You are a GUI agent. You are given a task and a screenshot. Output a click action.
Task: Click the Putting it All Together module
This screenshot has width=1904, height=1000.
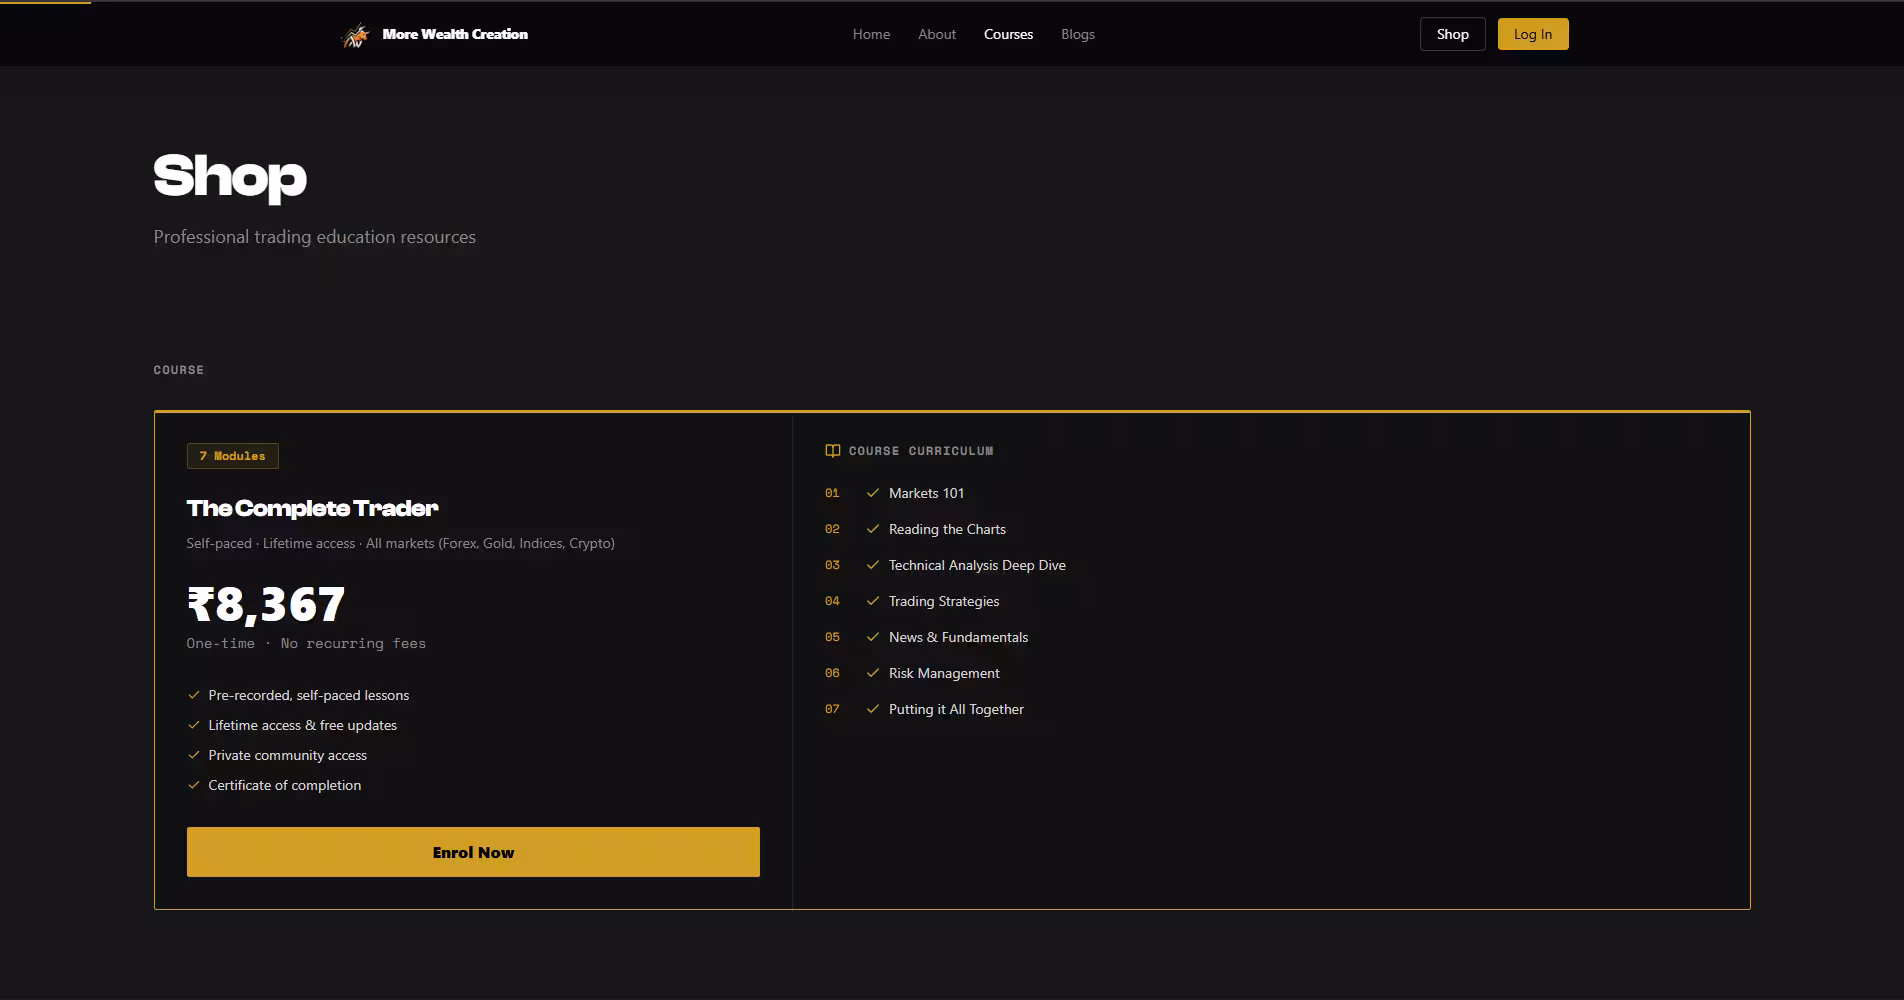click(x=956, y=709)
